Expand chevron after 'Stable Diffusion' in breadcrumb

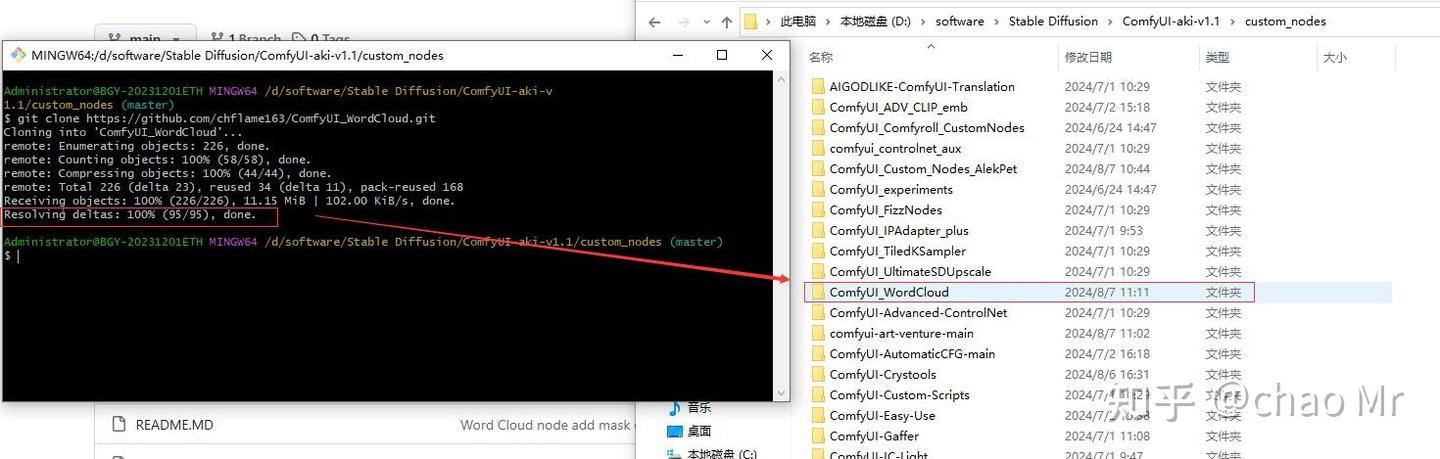pos(1110,21)
